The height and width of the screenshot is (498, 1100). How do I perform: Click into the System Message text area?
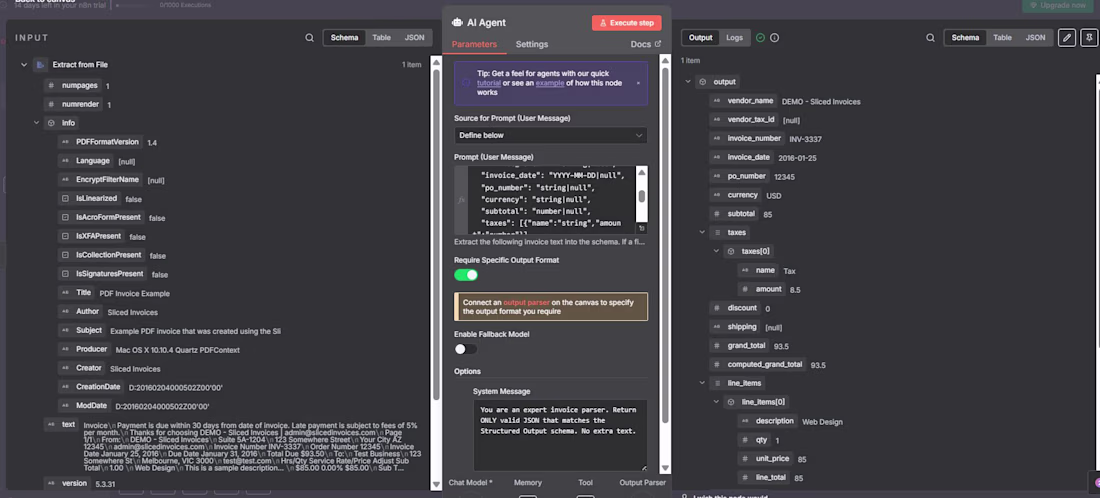[560, 435]
